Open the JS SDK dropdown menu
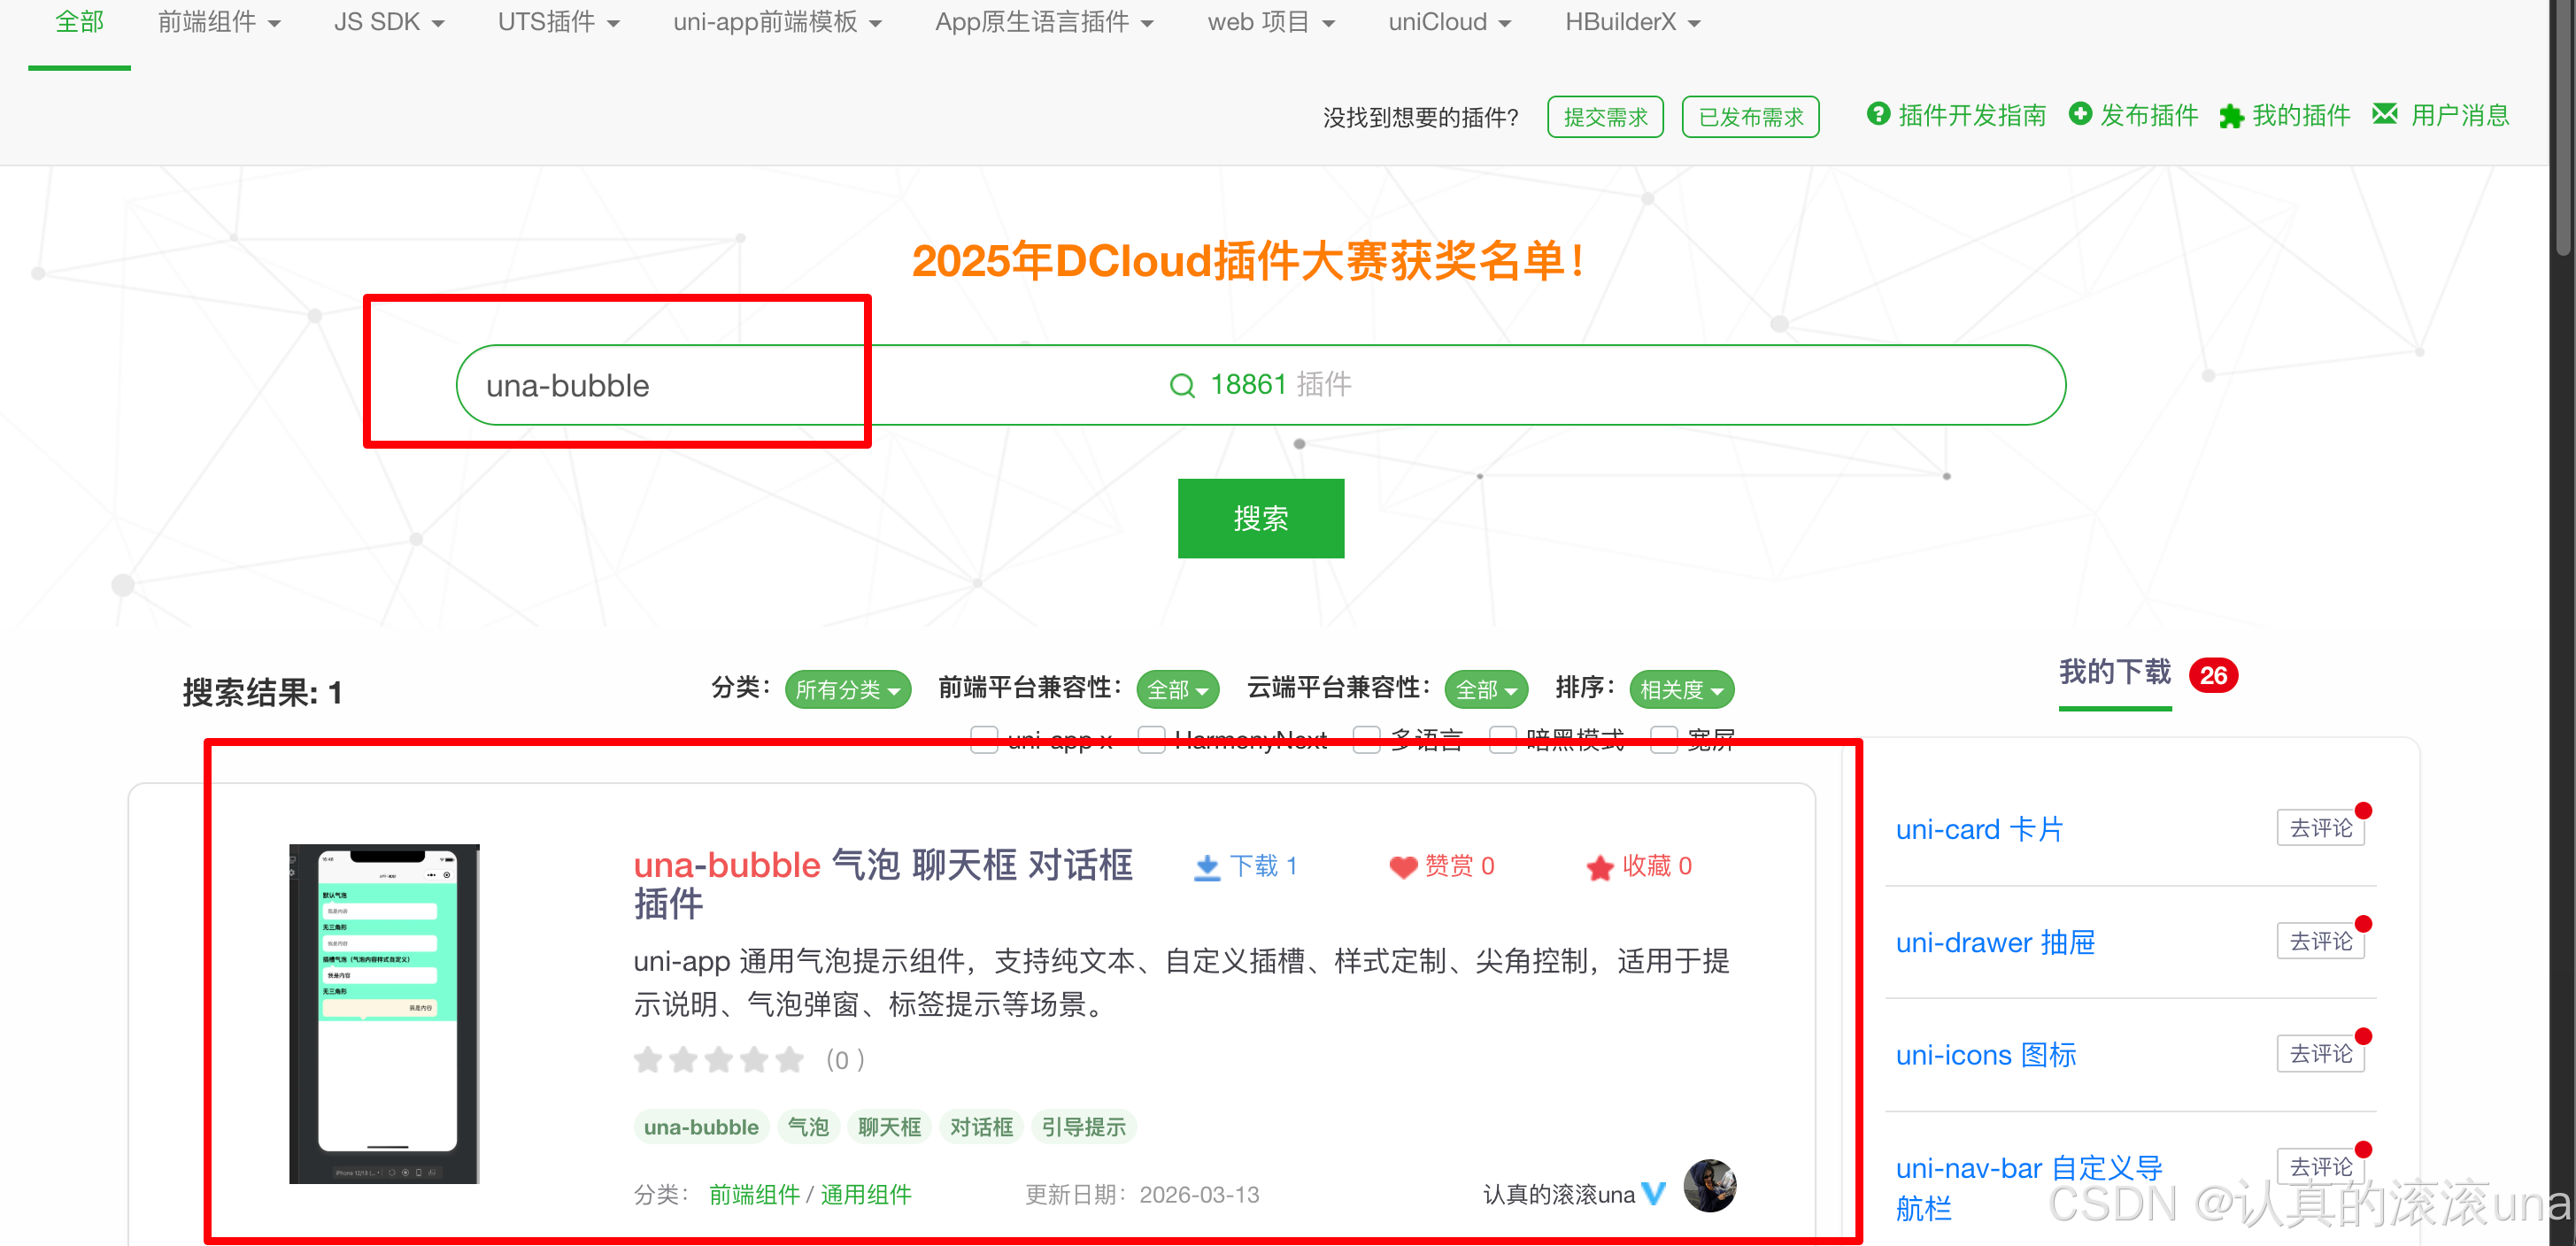Image resolution: width=2576 pixels, height=1246 pixels. click(389, 22)
